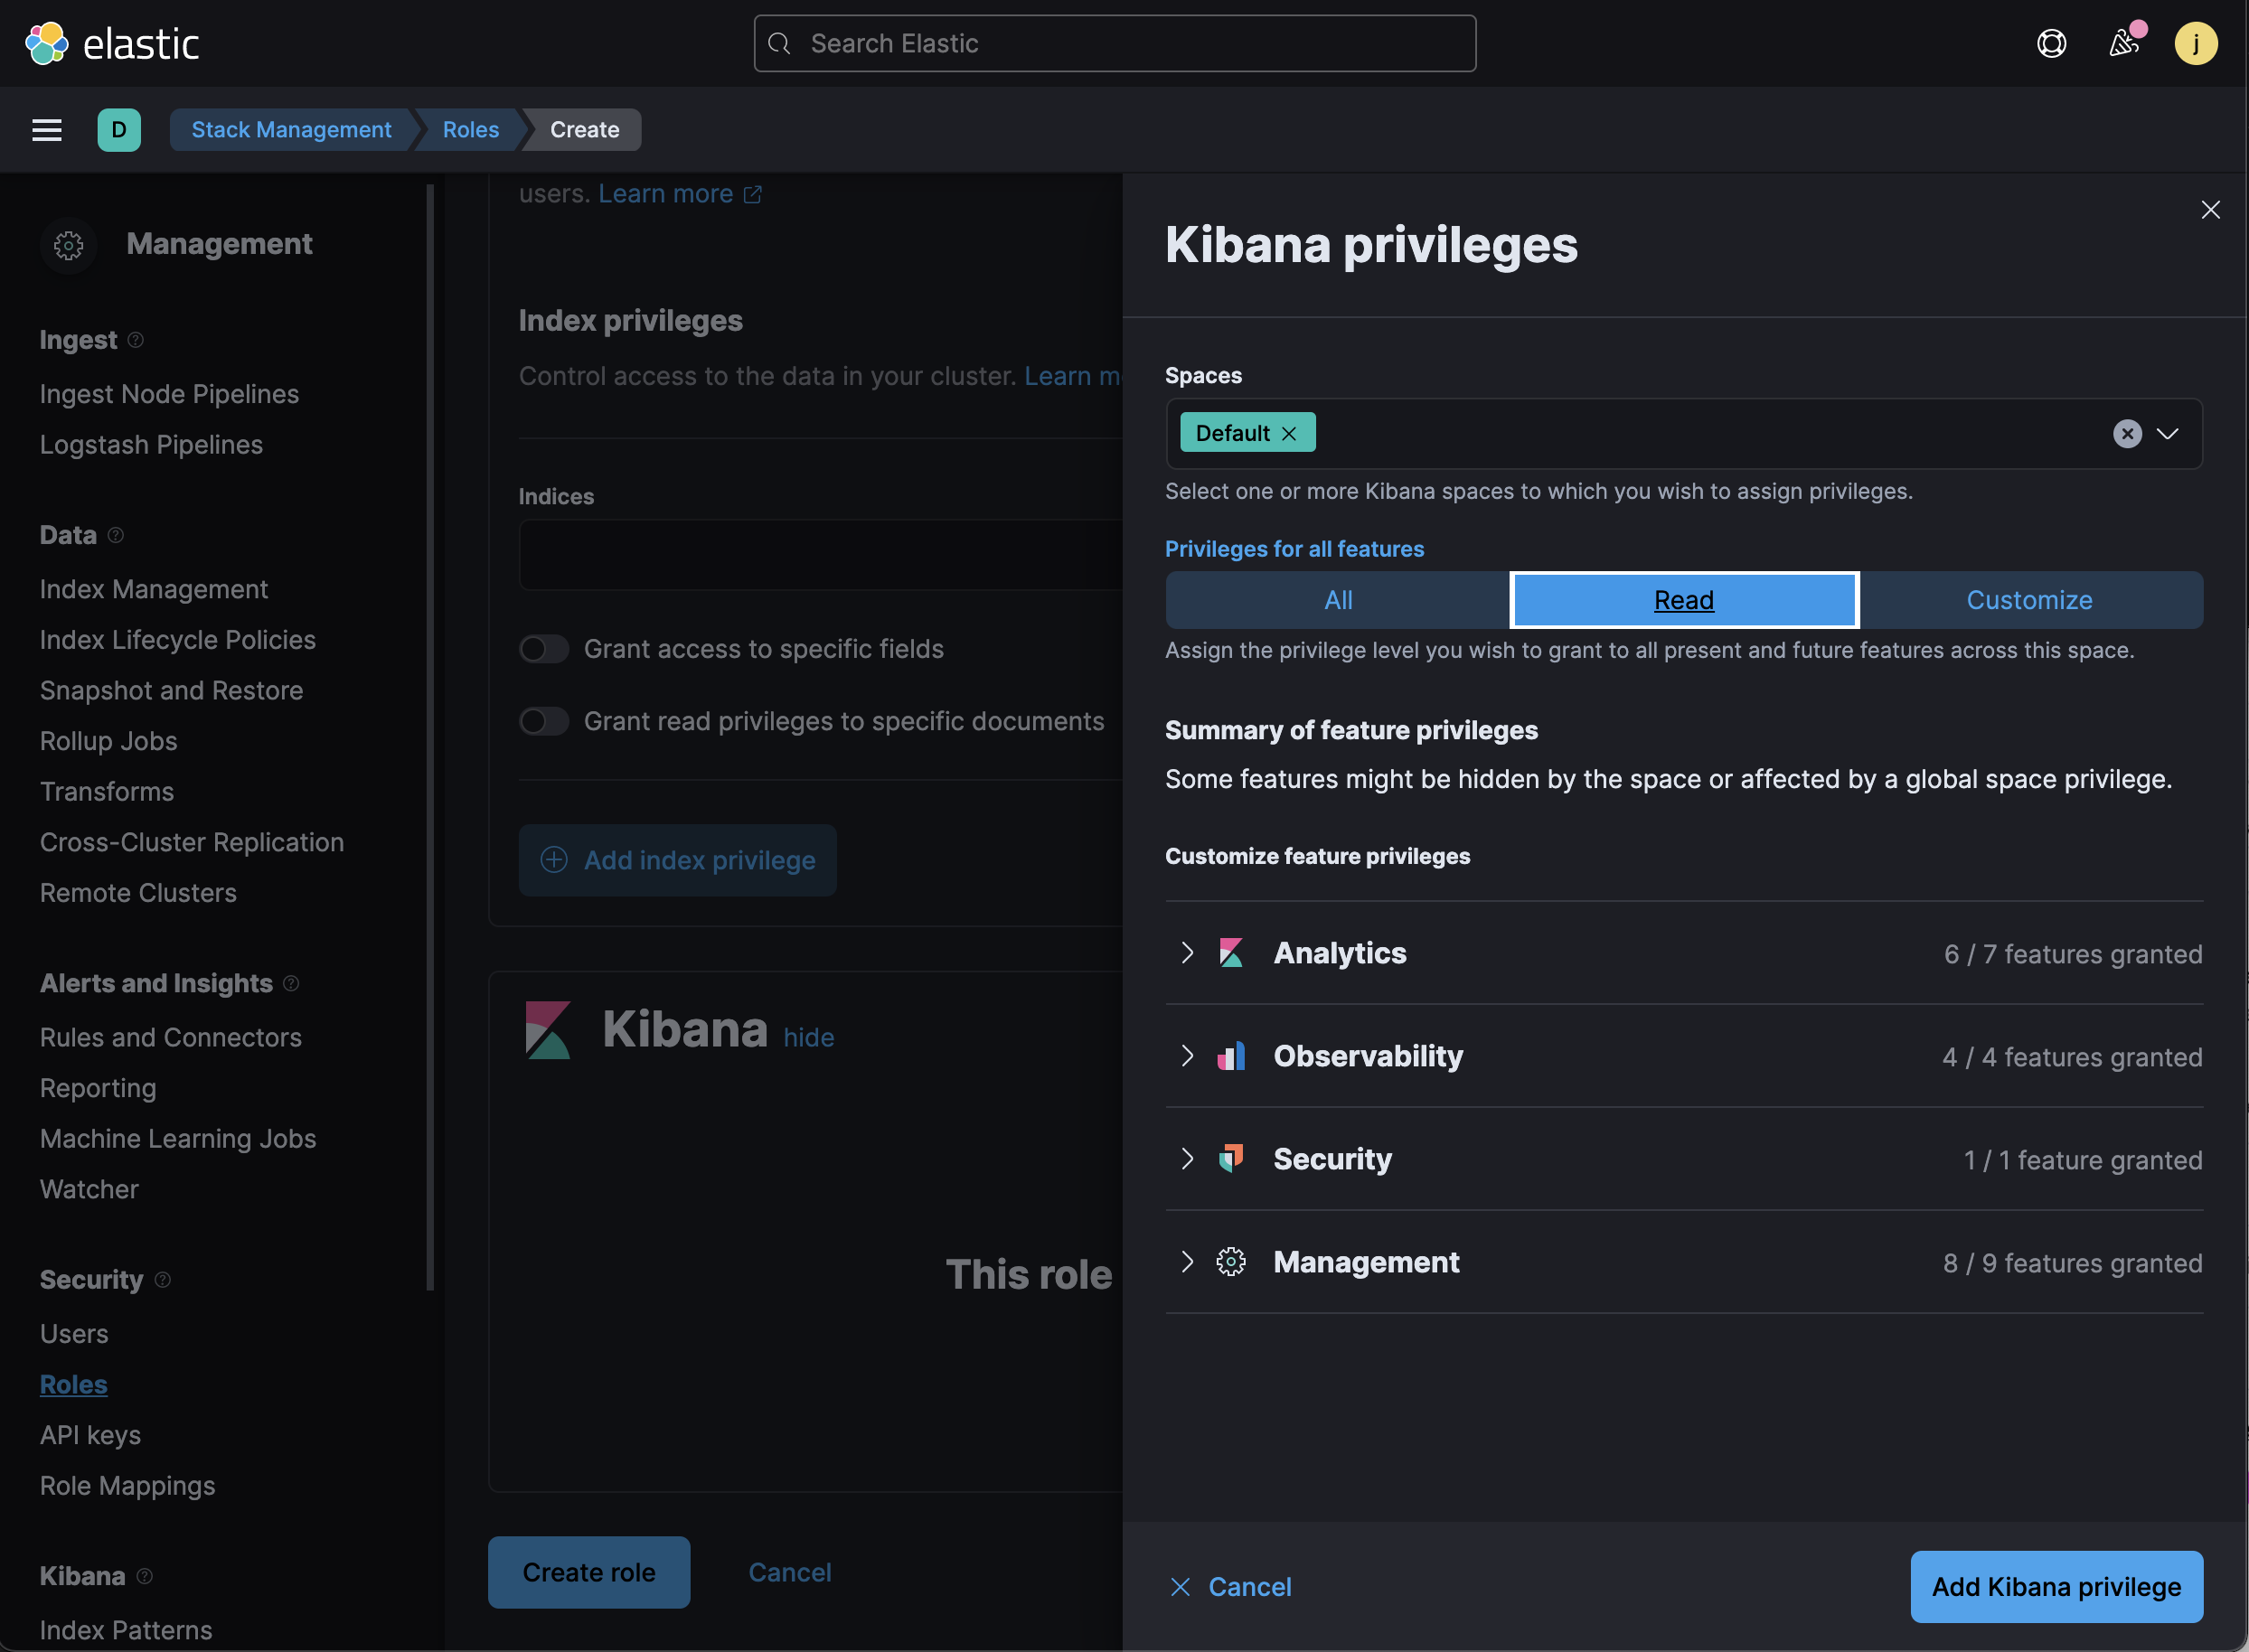
Task: Open Users in sidebar
Action: (x=74, y=1334)
